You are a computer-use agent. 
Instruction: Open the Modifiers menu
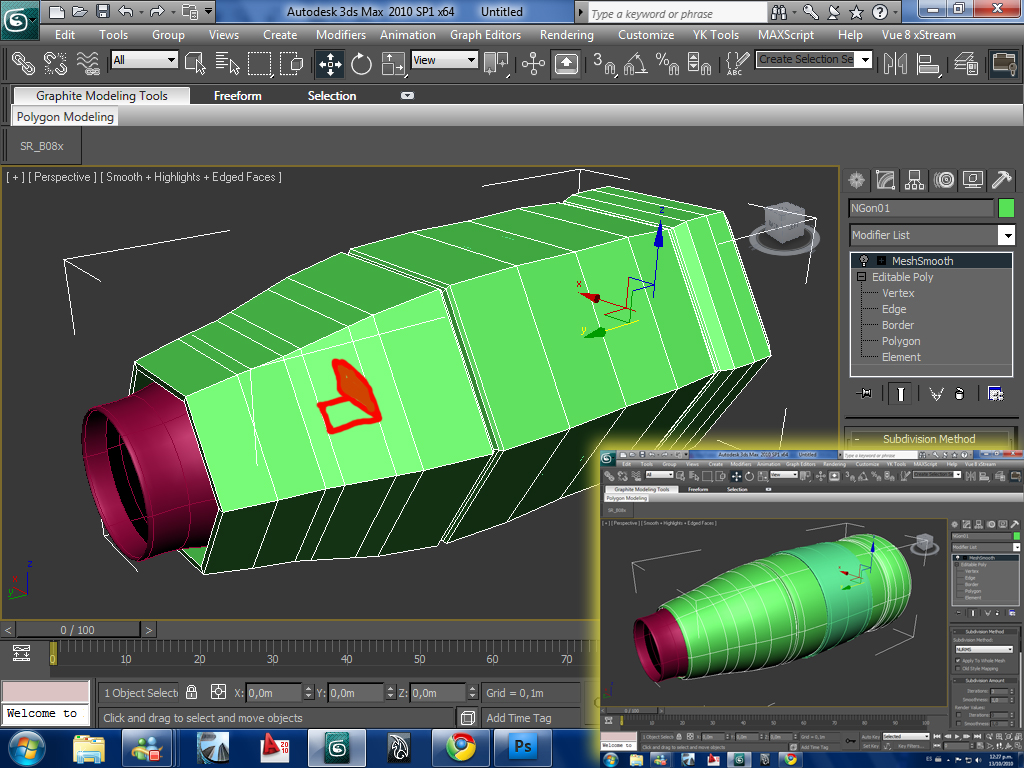(341, 35)
